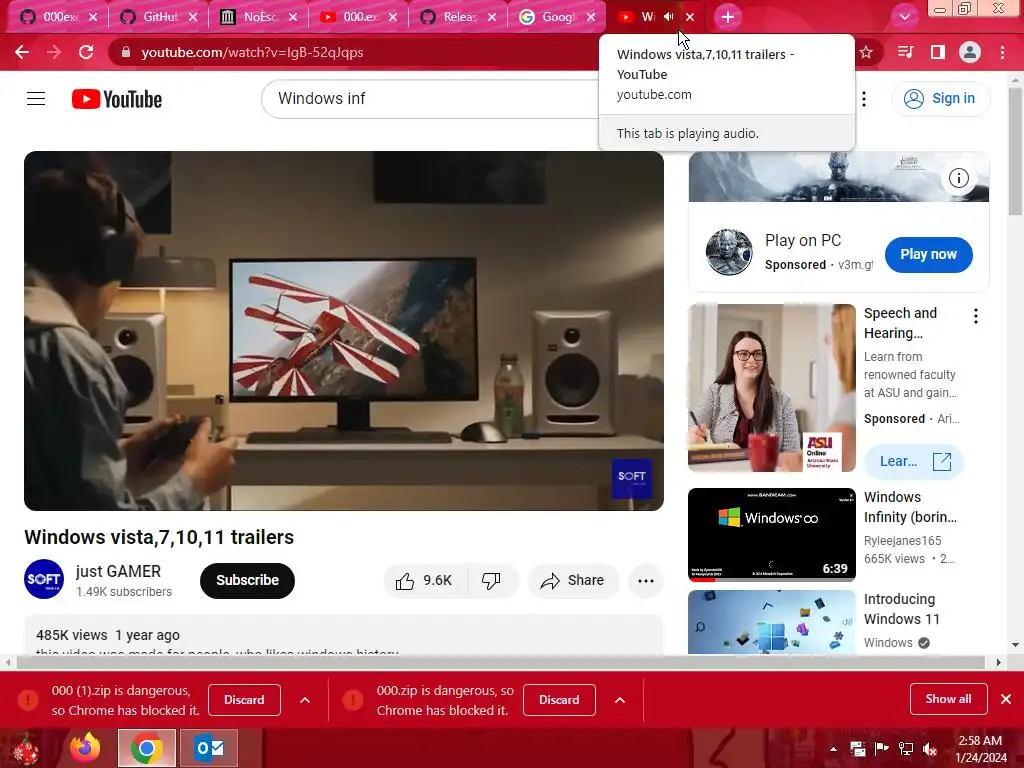Open ad info icon on sponsored banner
Viewport: 1024px width, 768px height.
click(959, 178)
